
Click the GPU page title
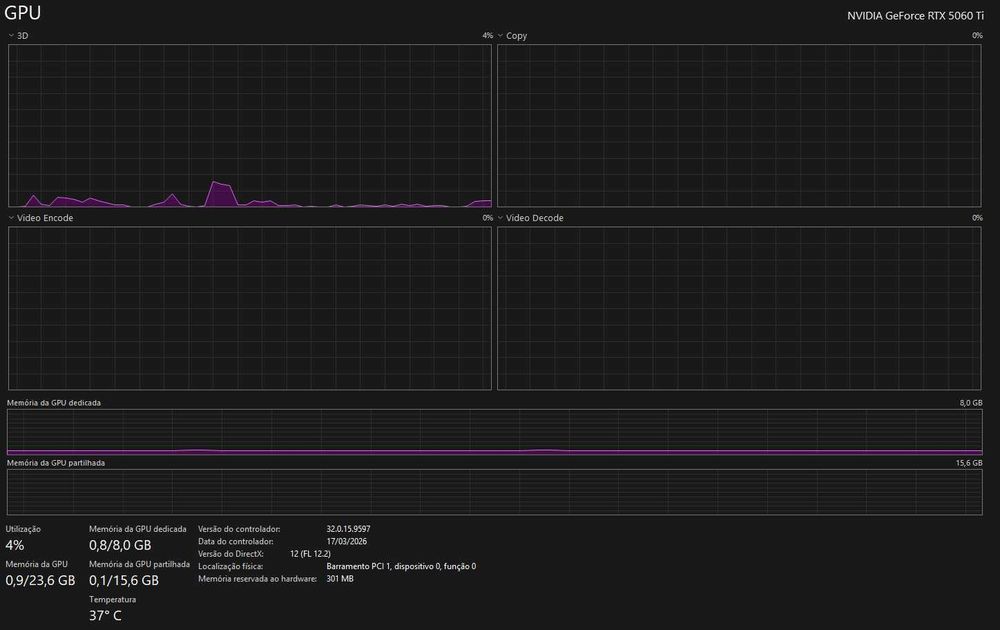pyautogui.click(x=23, y=13)
